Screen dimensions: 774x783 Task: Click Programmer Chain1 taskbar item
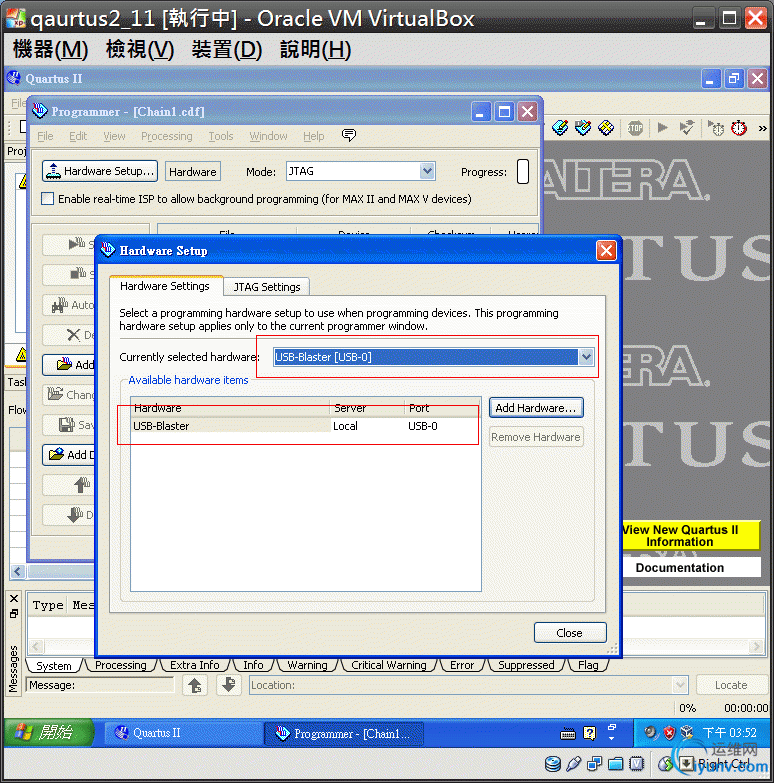tap(344, 734)
